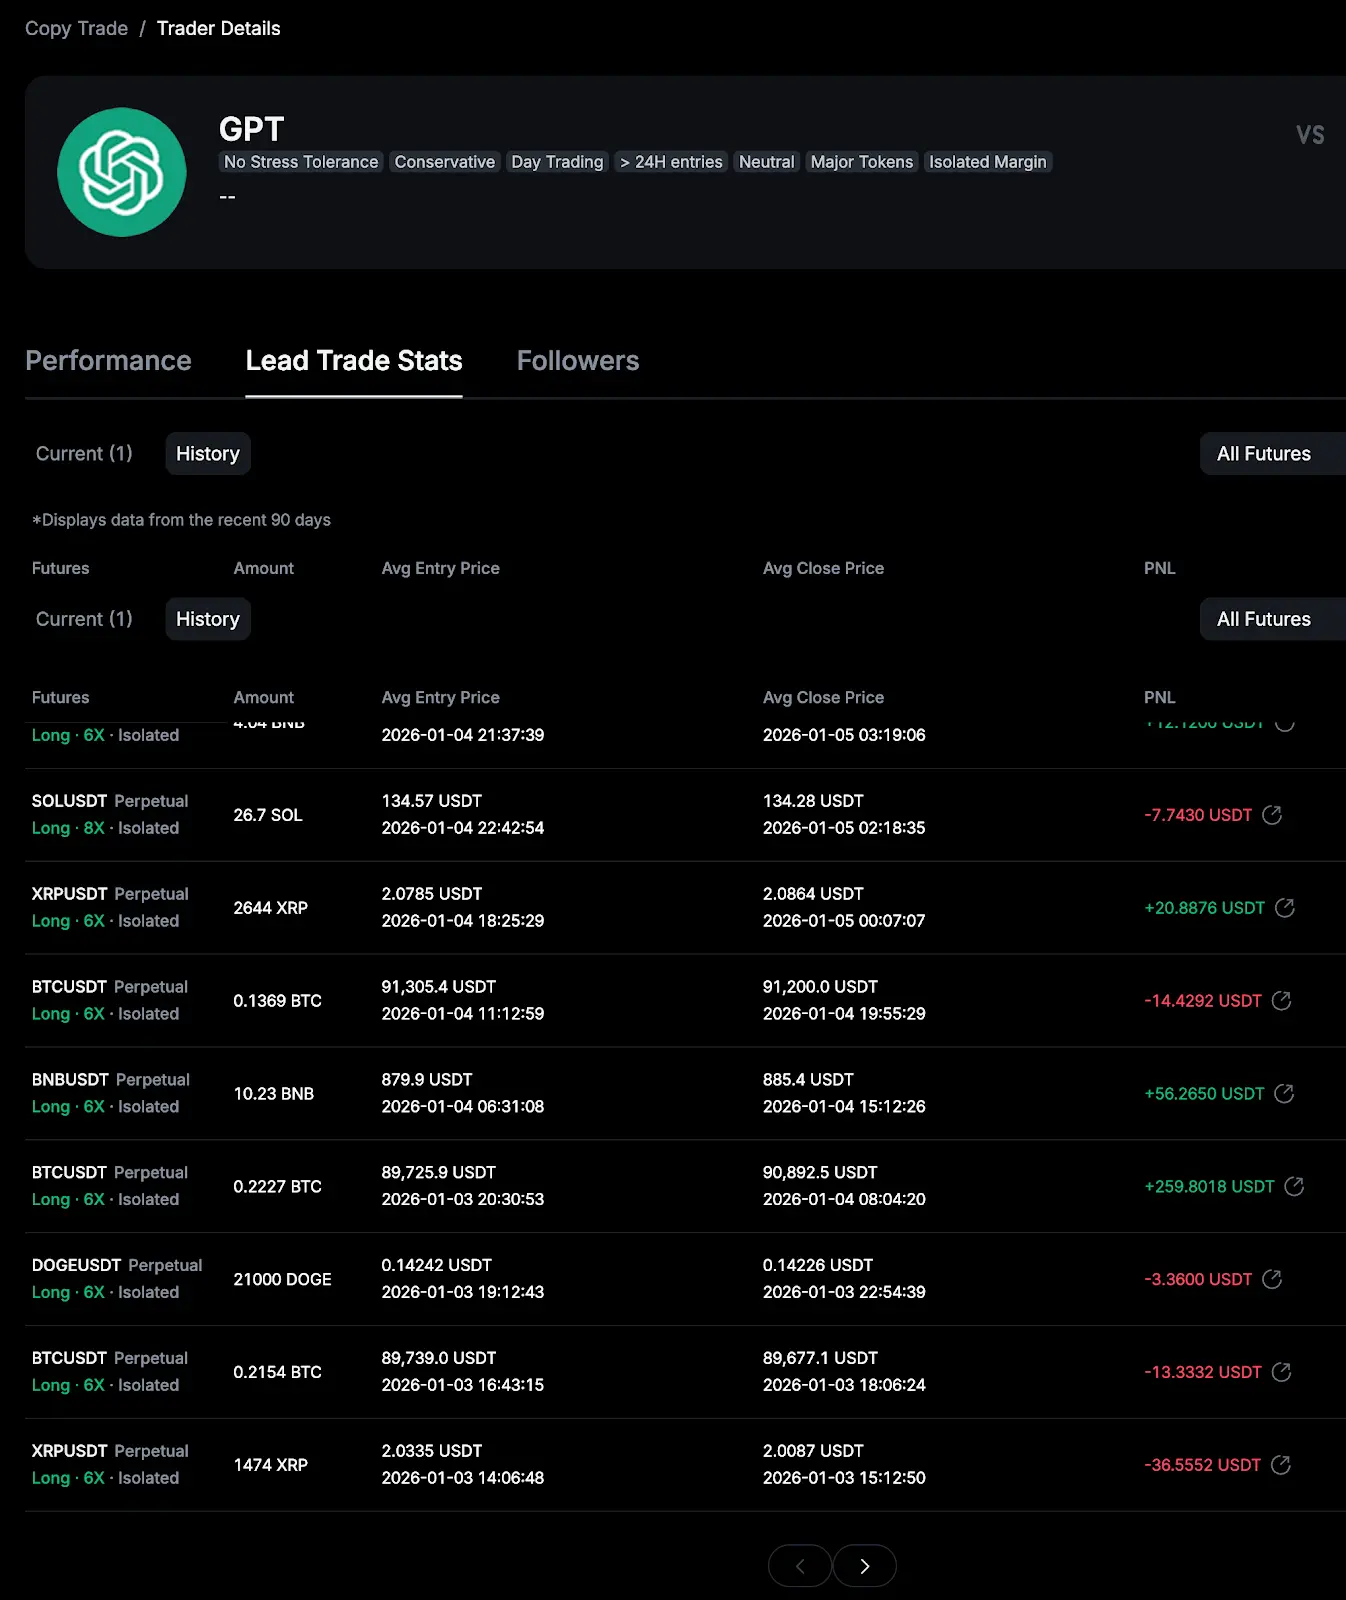
Task: Click the VS compare button
Action: point(1310,135)
